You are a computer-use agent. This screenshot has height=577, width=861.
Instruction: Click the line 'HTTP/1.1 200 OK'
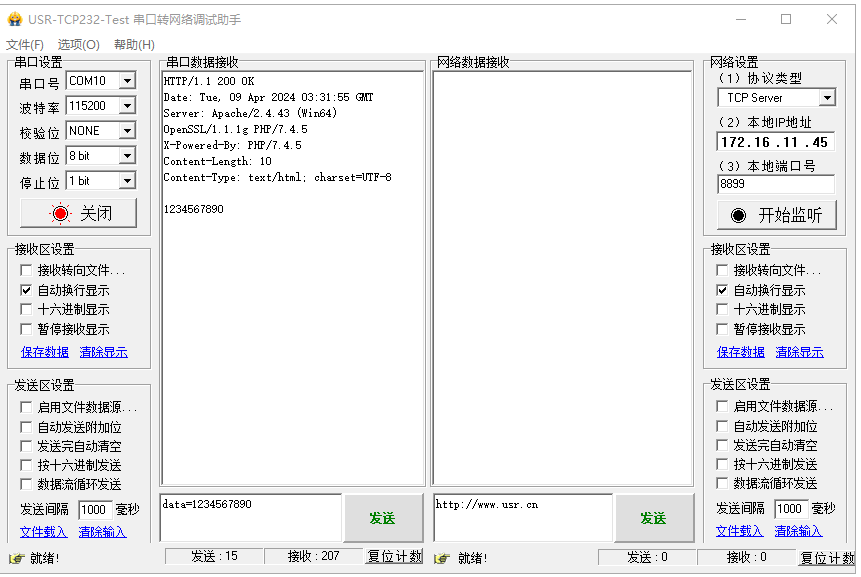click(x=209, y=81)
